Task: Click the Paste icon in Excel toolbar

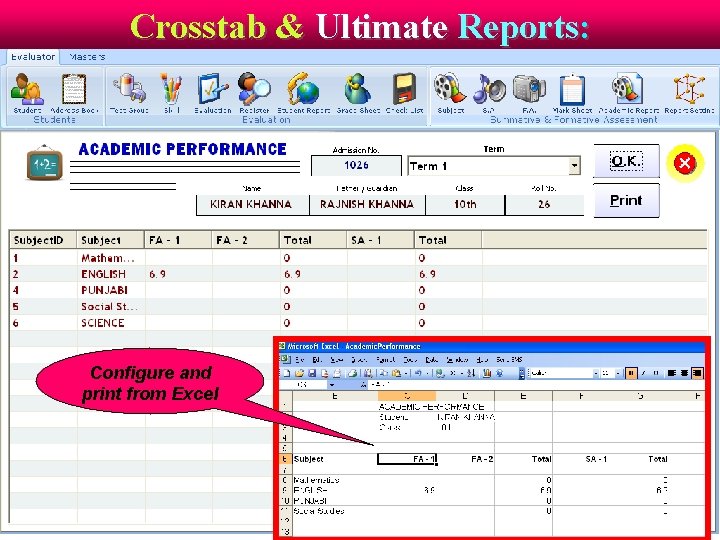Action: coord(396,373)
